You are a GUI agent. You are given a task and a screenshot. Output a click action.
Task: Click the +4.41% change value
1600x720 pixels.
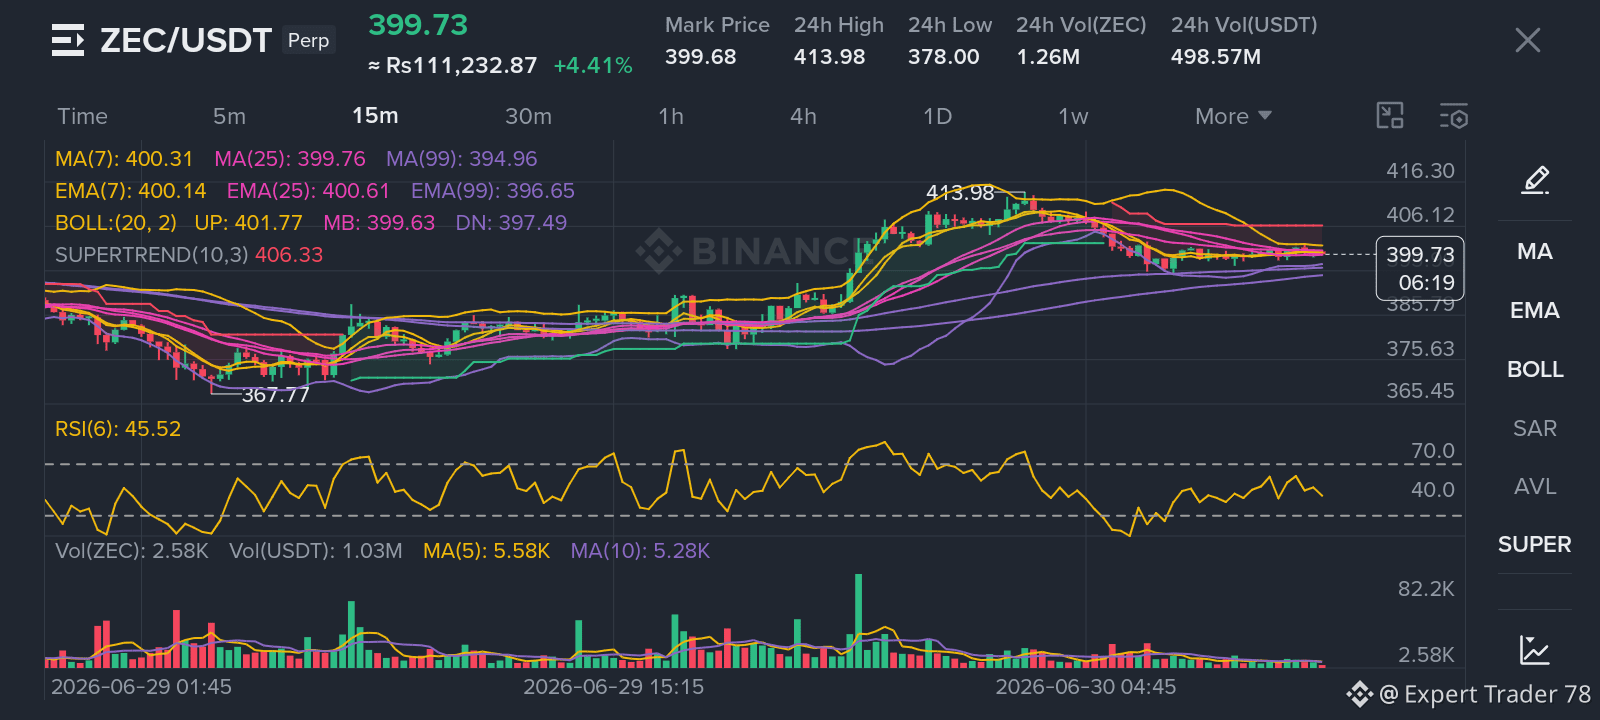click(x=593, y=66)
